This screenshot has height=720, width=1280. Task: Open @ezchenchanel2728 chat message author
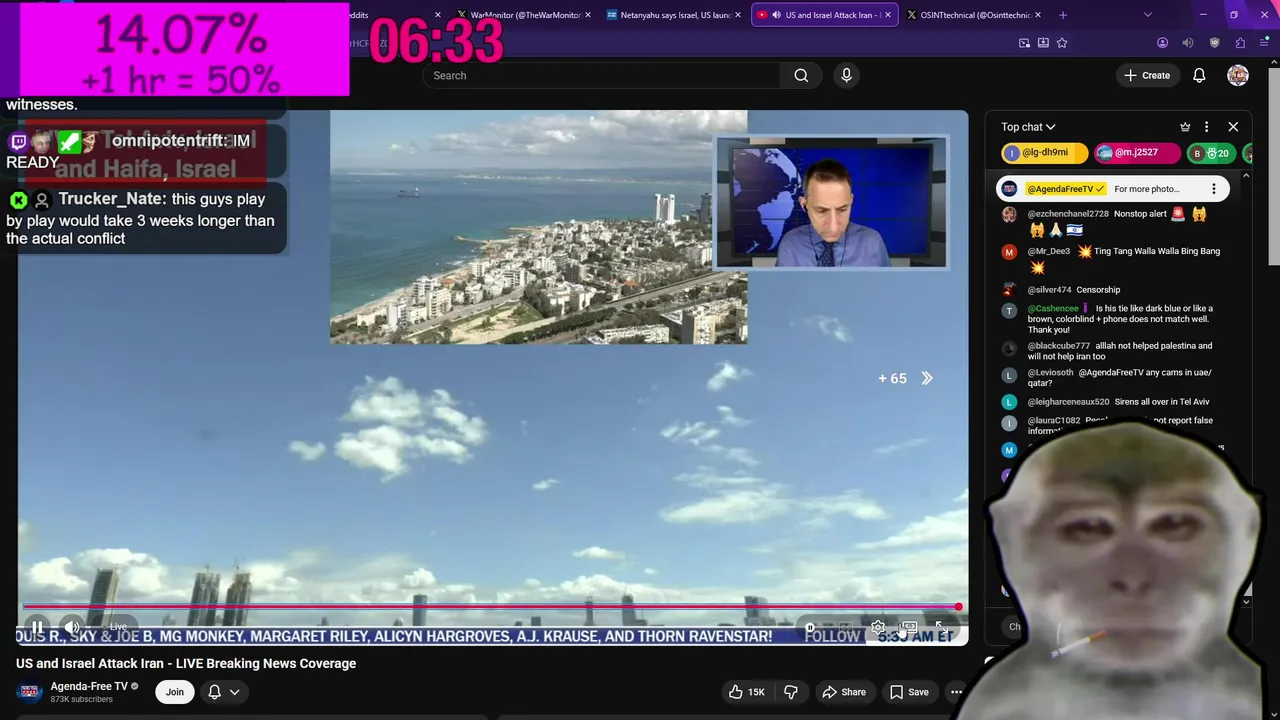point(1068,214)
